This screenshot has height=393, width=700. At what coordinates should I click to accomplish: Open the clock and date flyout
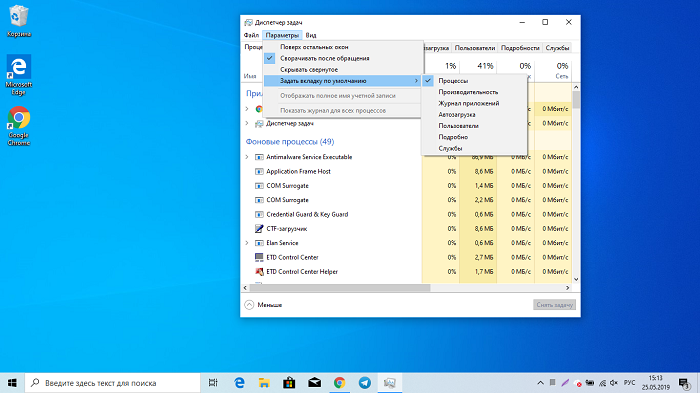click(x=656, y=383)
